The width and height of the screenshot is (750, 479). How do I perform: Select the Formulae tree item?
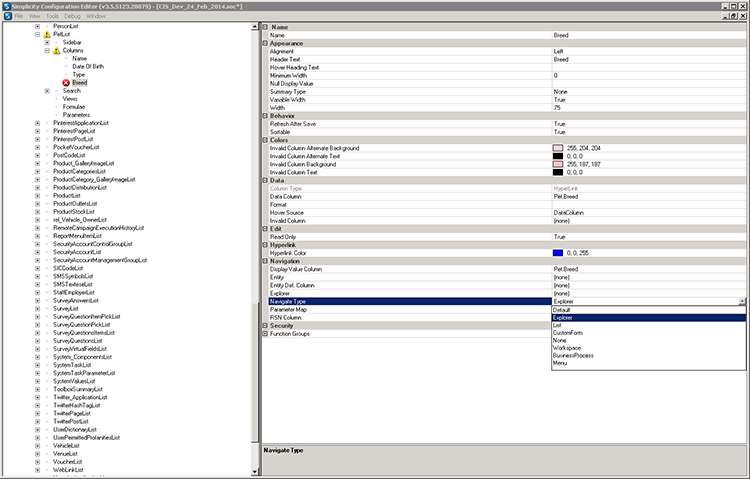point(74,107)
